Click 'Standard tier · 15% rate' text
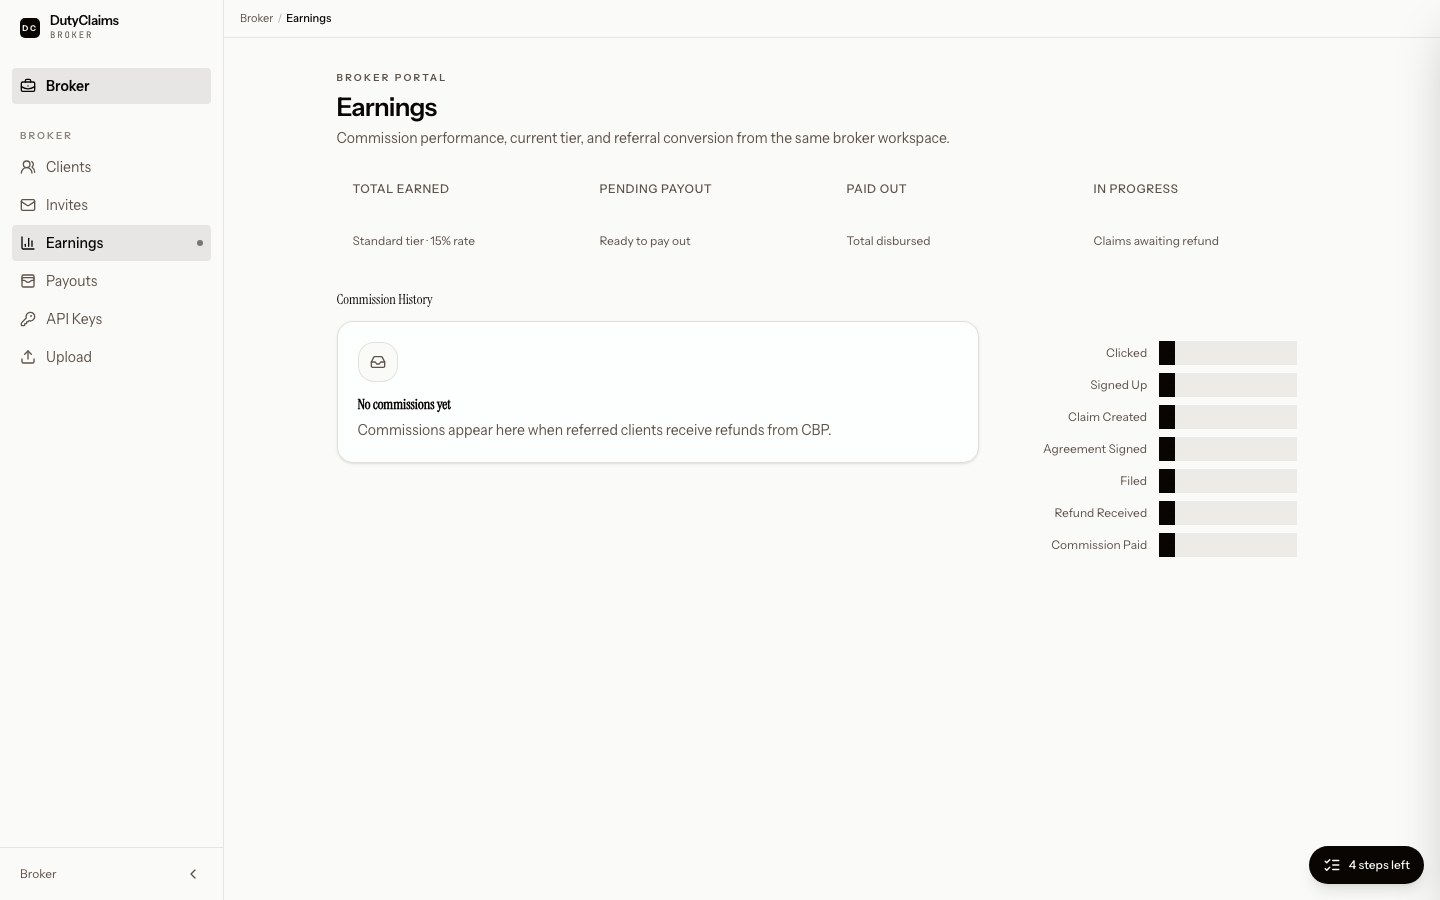This screenshot has height=900, width=1440. click(413, 241)
